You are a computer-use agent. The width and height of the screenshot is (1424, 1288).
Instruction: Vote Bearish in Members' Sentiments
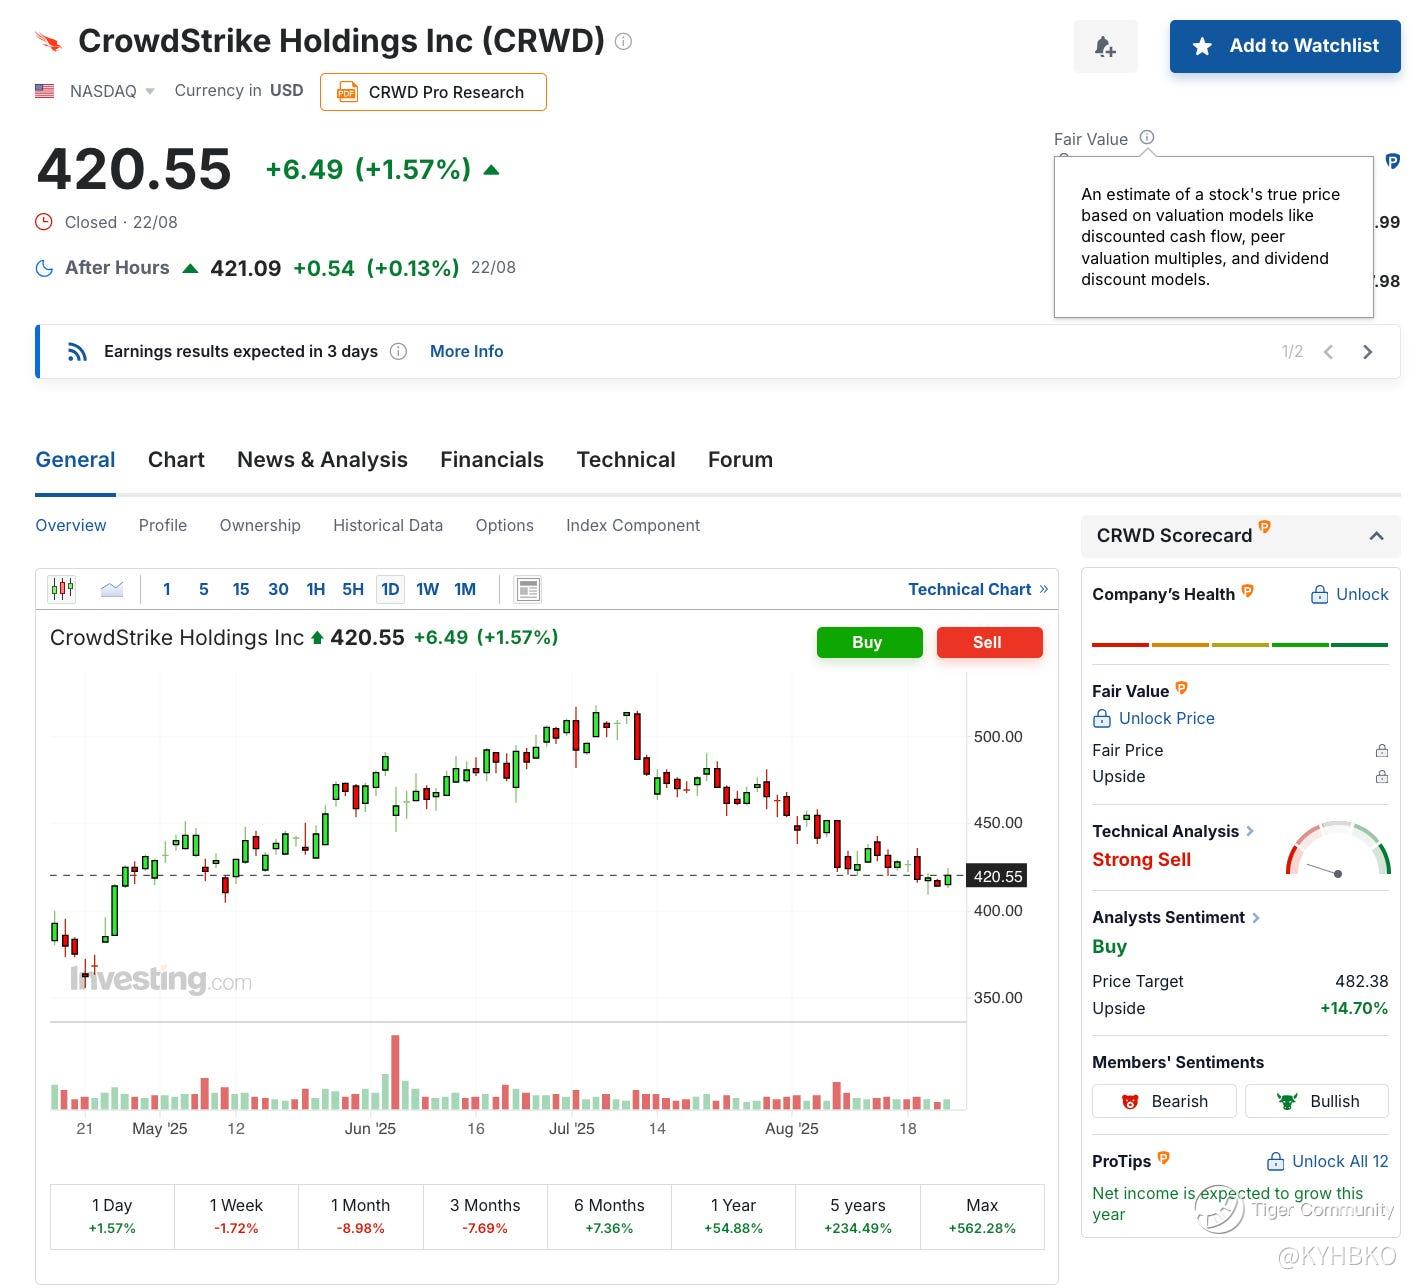(x=1164, y=1101)
